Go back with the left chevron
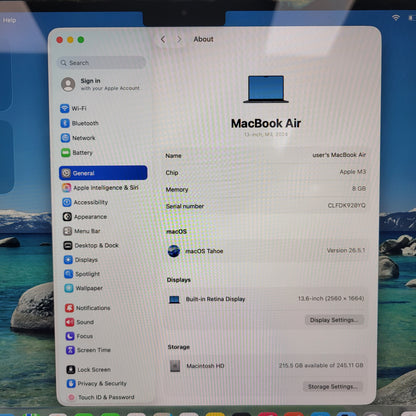This screenshot has height=416, width=416. 163,39
